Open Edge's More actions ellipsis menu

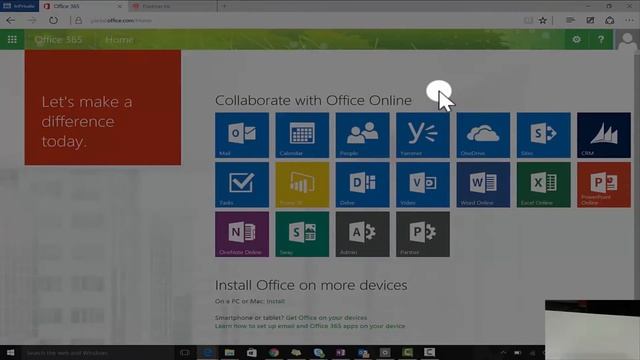(629, 20)
